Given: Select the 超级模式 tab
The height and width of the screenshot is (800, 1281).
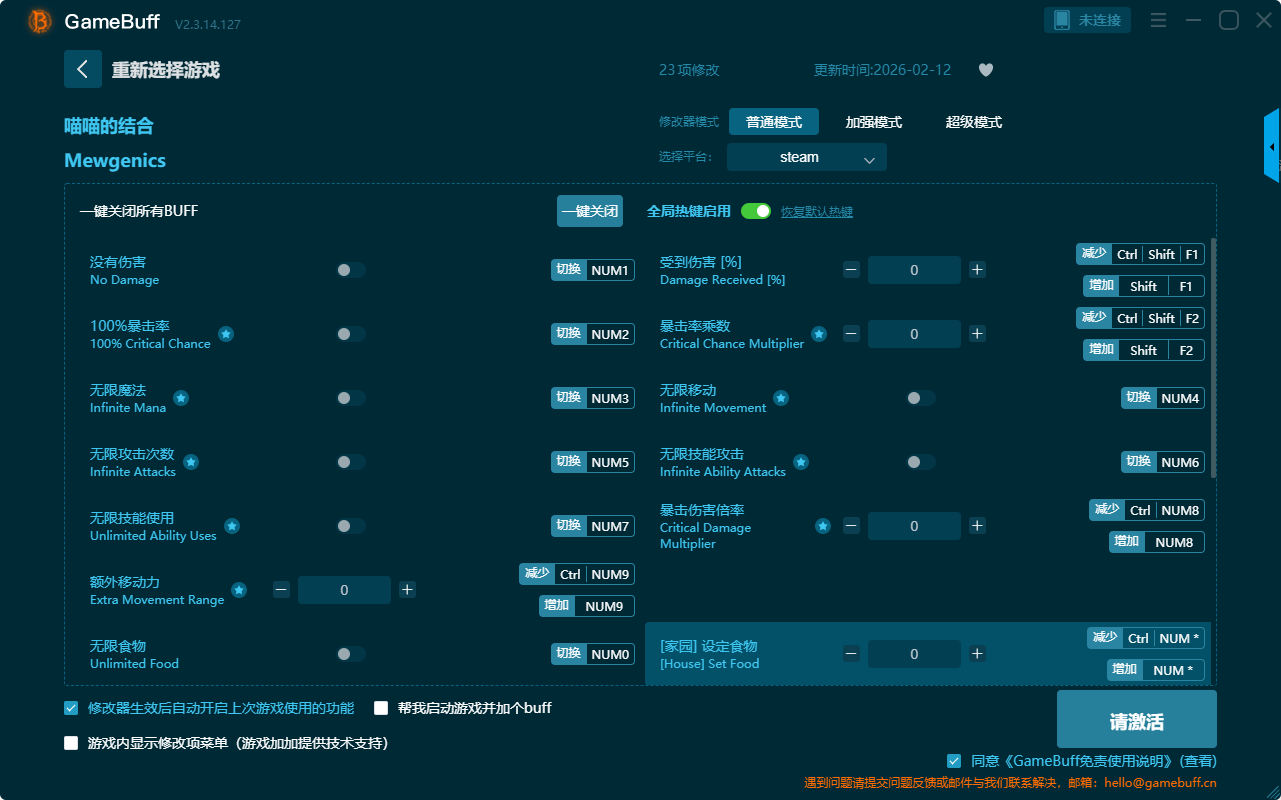Looking at the screenshot, I should pyautogui.click(x=973, y=122).
